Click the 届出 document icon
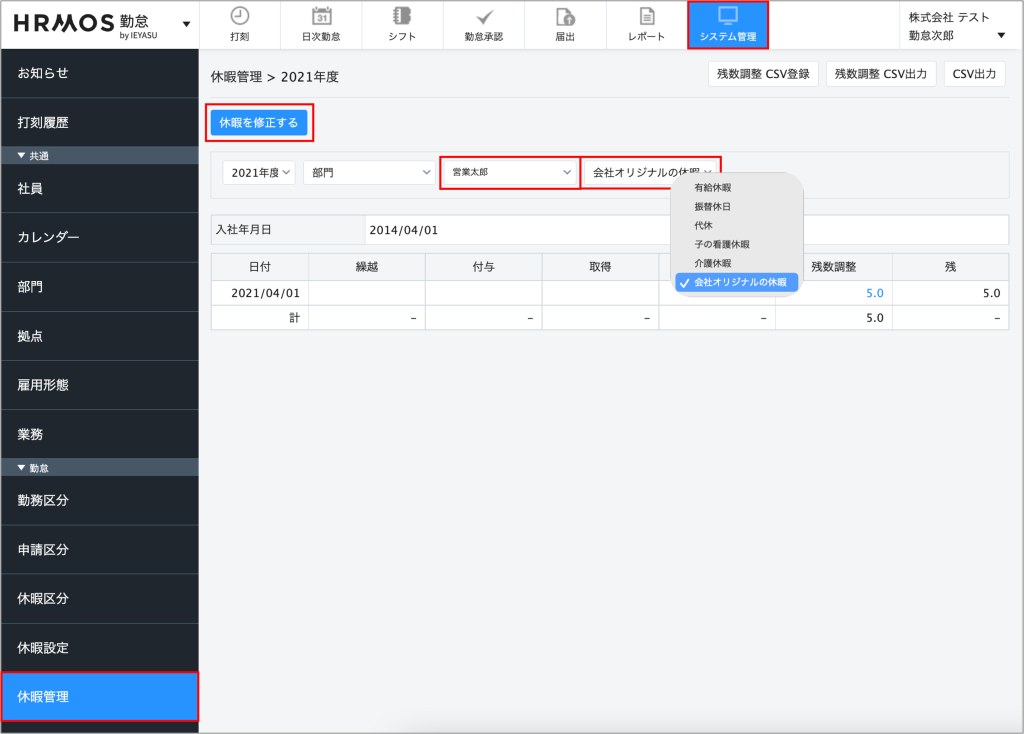The width and height of the screenshot is (1024, 734). pos(565,16)
